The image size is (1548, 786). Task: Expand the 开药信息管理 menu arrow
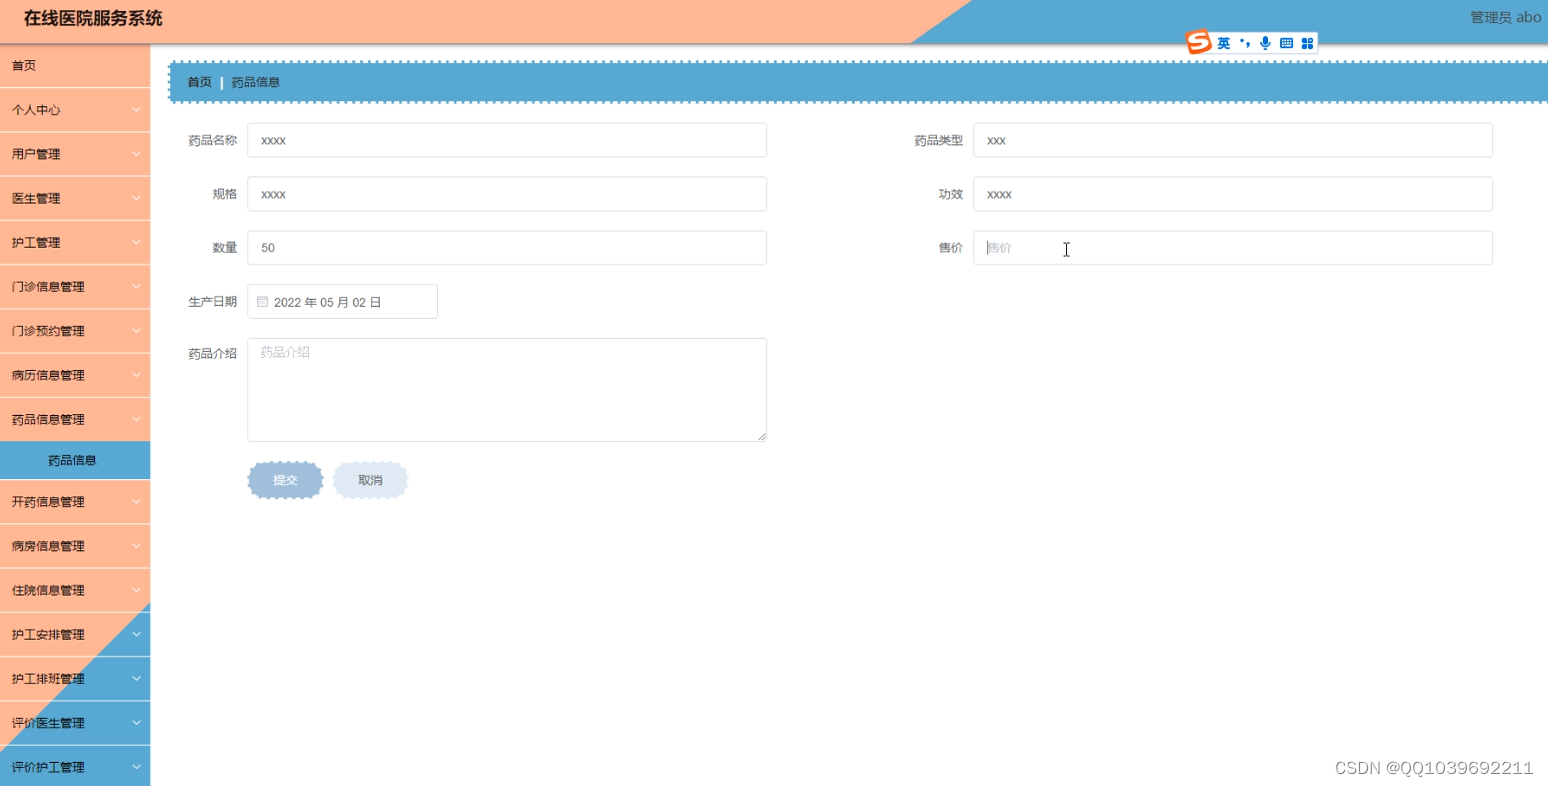(x=136, y=502)
